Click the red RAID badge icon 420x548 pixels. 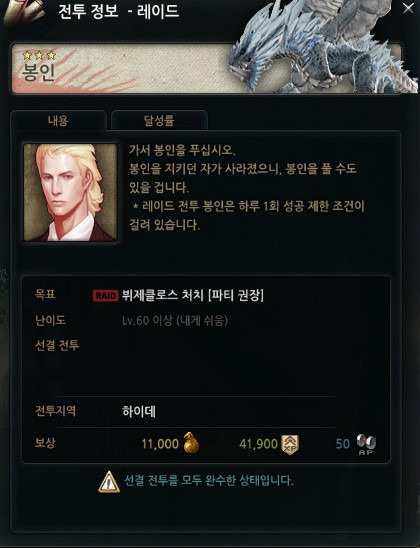(x=106, y=296)
